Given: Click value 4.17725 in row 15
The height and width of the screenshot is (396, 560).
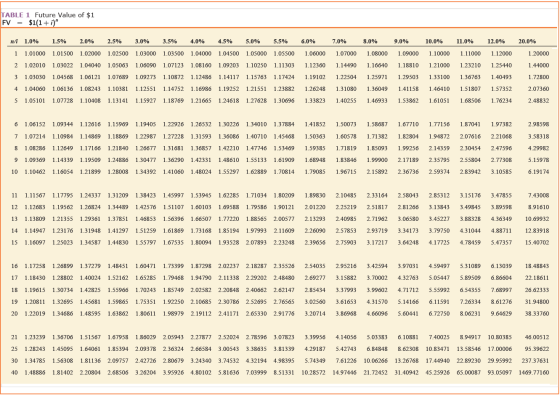Looking at the screenshot, I should pos(439,242).
